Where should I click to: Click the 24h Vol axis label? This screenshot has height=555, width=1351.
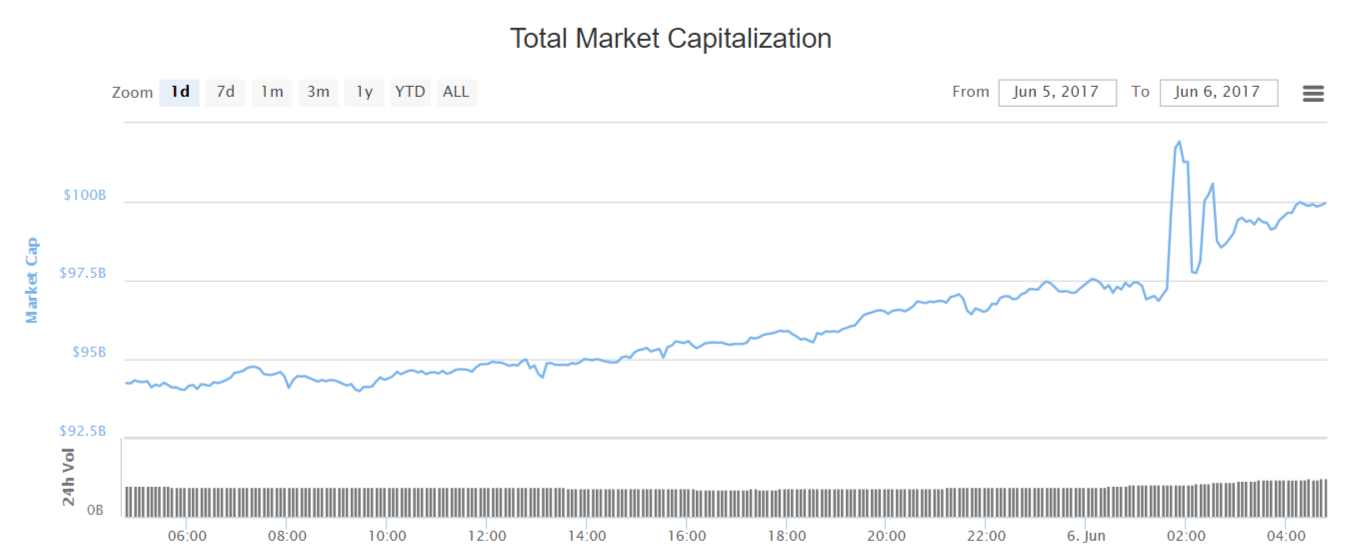(69, 477)
